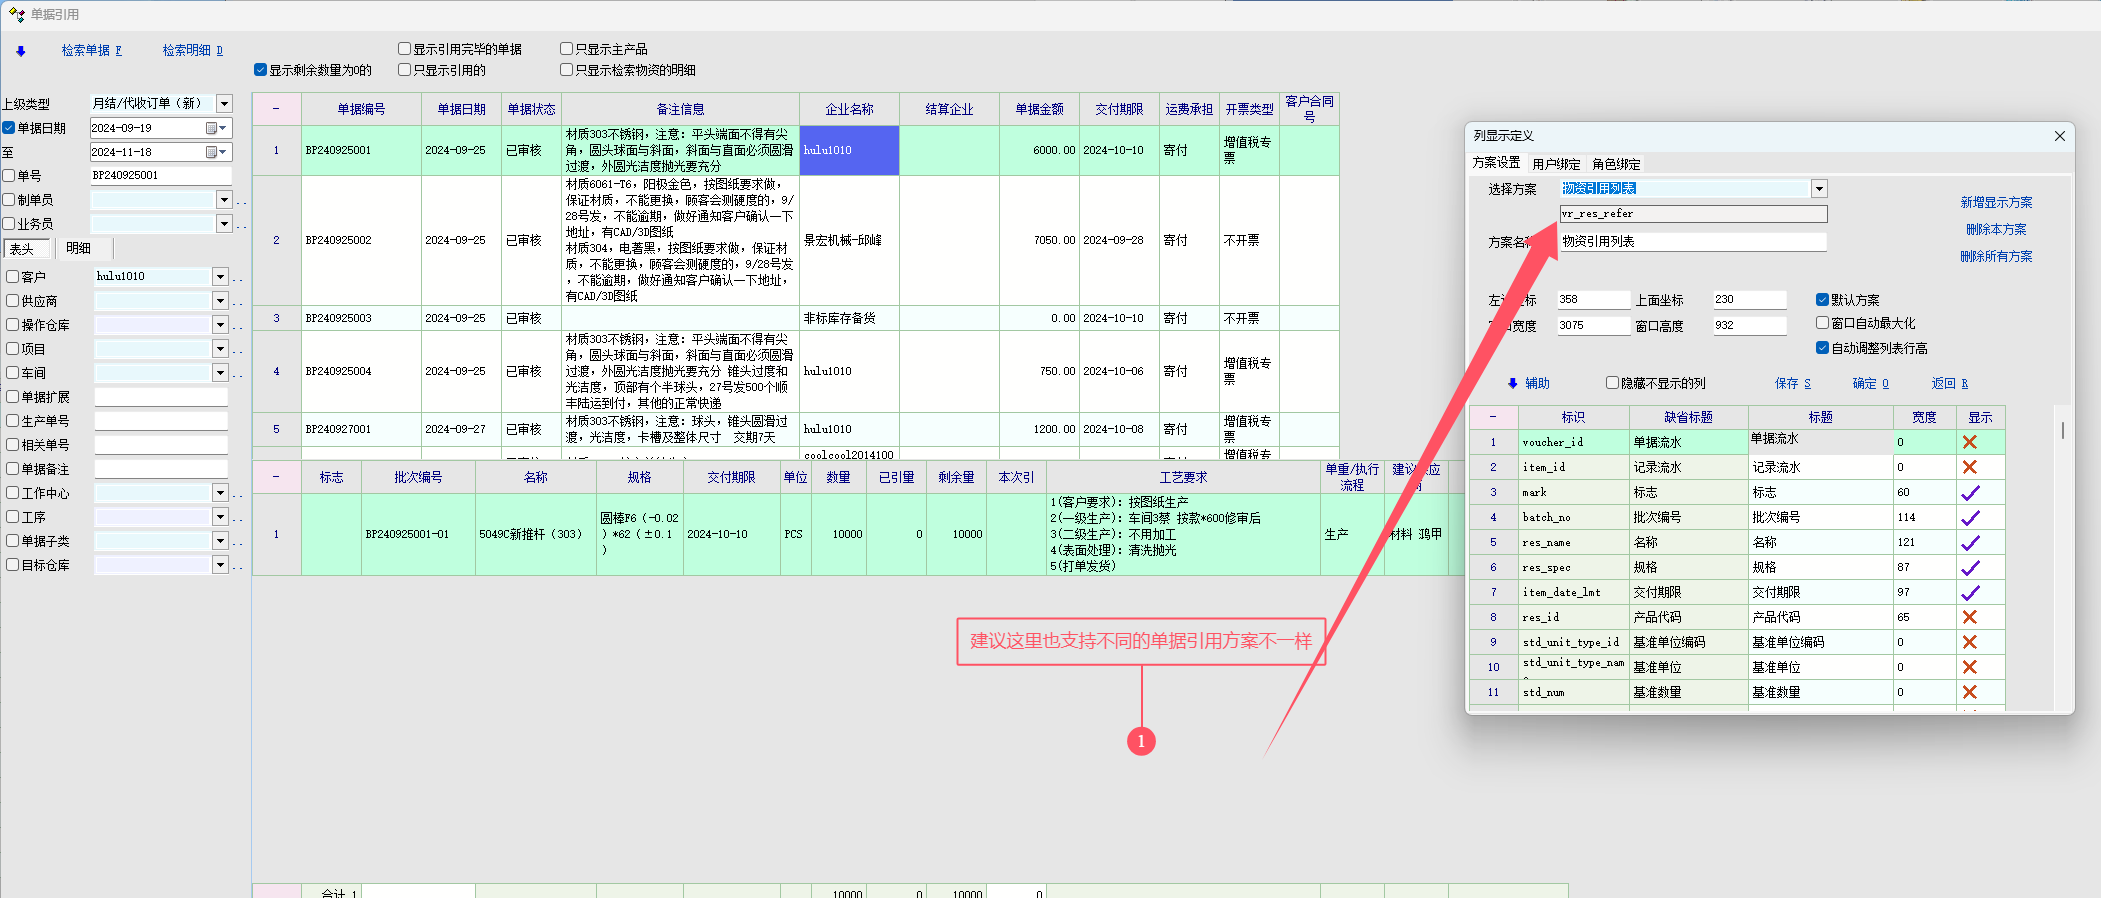Viewport: 2101px width, 898px height.
Task: Uncheck 显示剩余数量为0的 checkbox
Action: [x=261, y=70]
